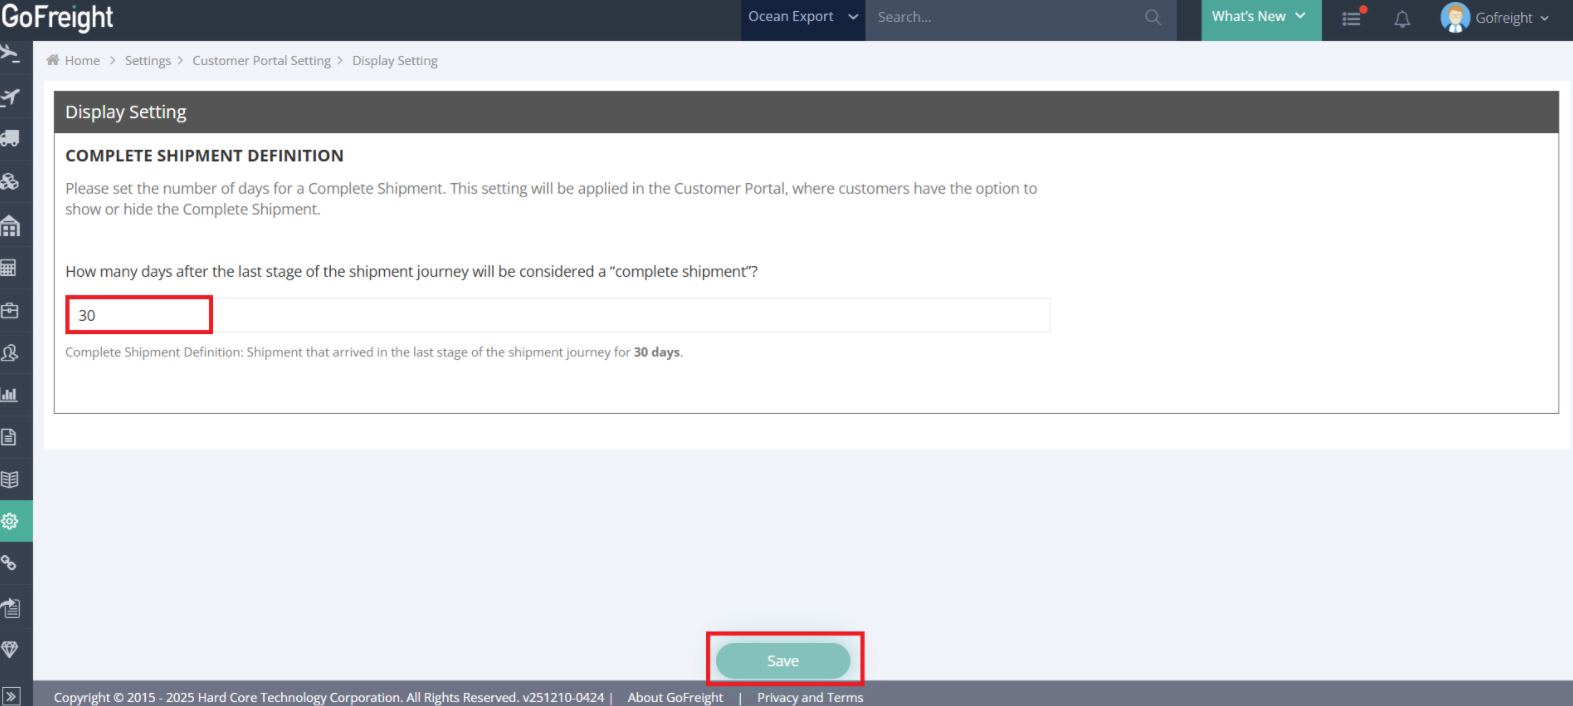The height and width of the screenshot is (706, 1573).
Task: Open the Privacy and Terms link
Action: tap(810, 697)
